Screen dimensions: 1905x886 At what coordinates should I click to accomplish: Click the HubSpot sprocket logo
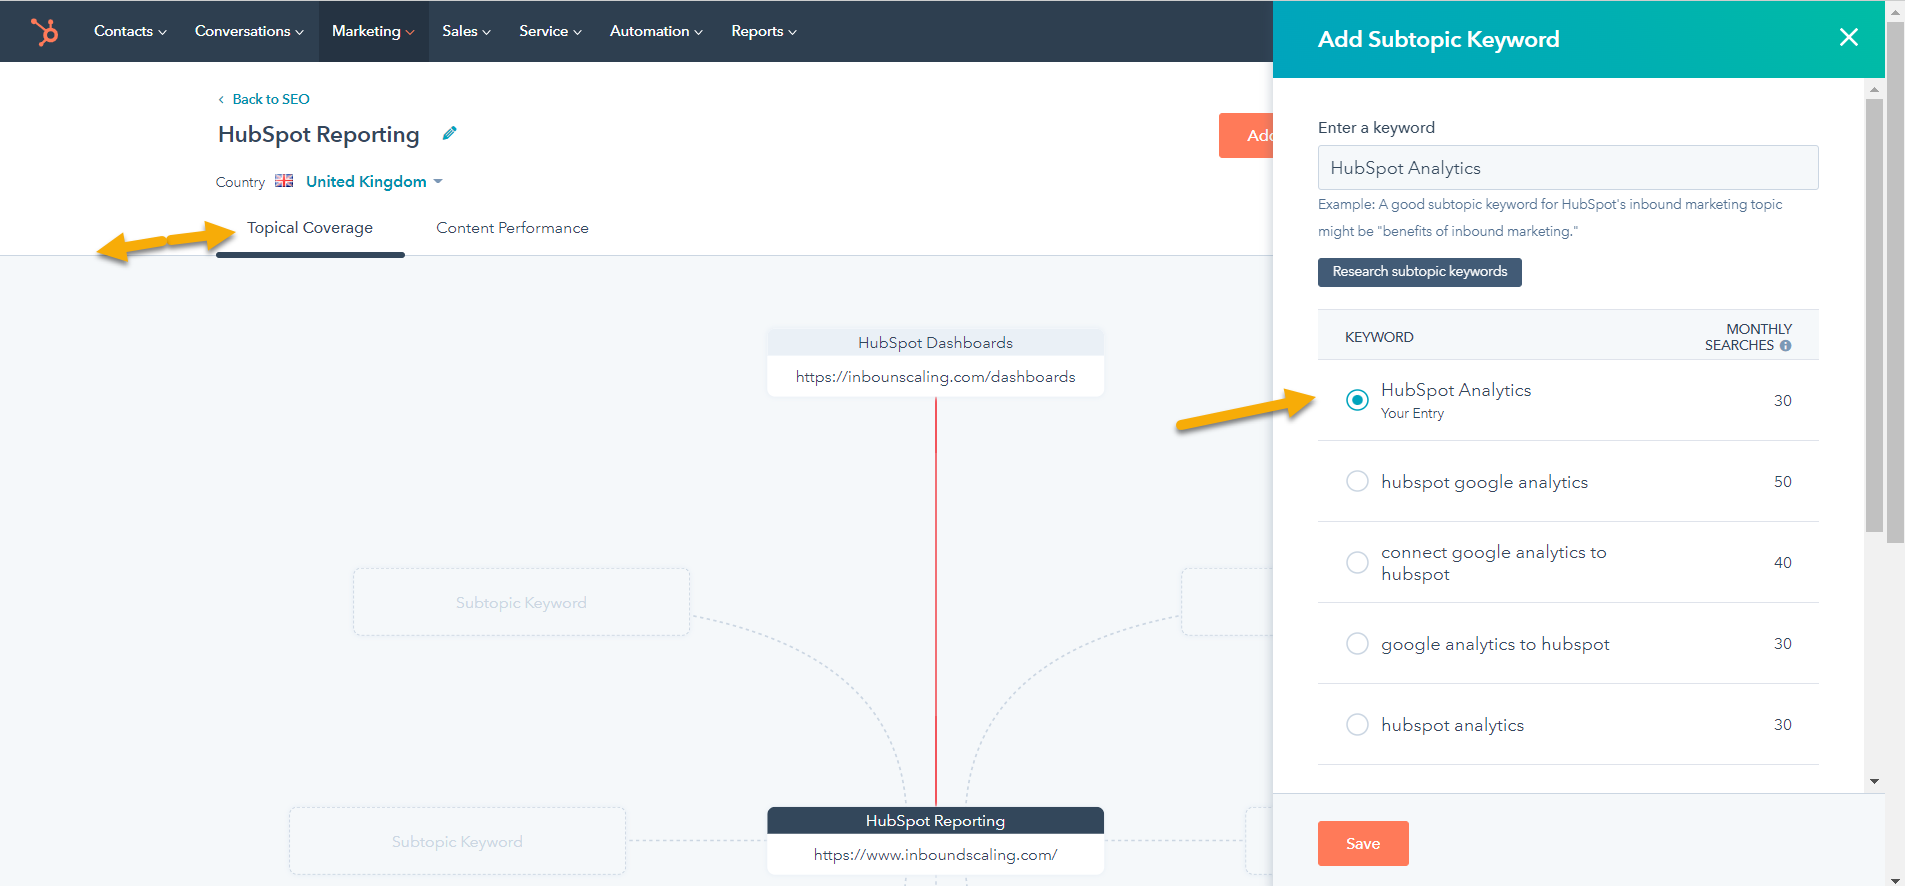pyautogui.click(x=45, y=31)
